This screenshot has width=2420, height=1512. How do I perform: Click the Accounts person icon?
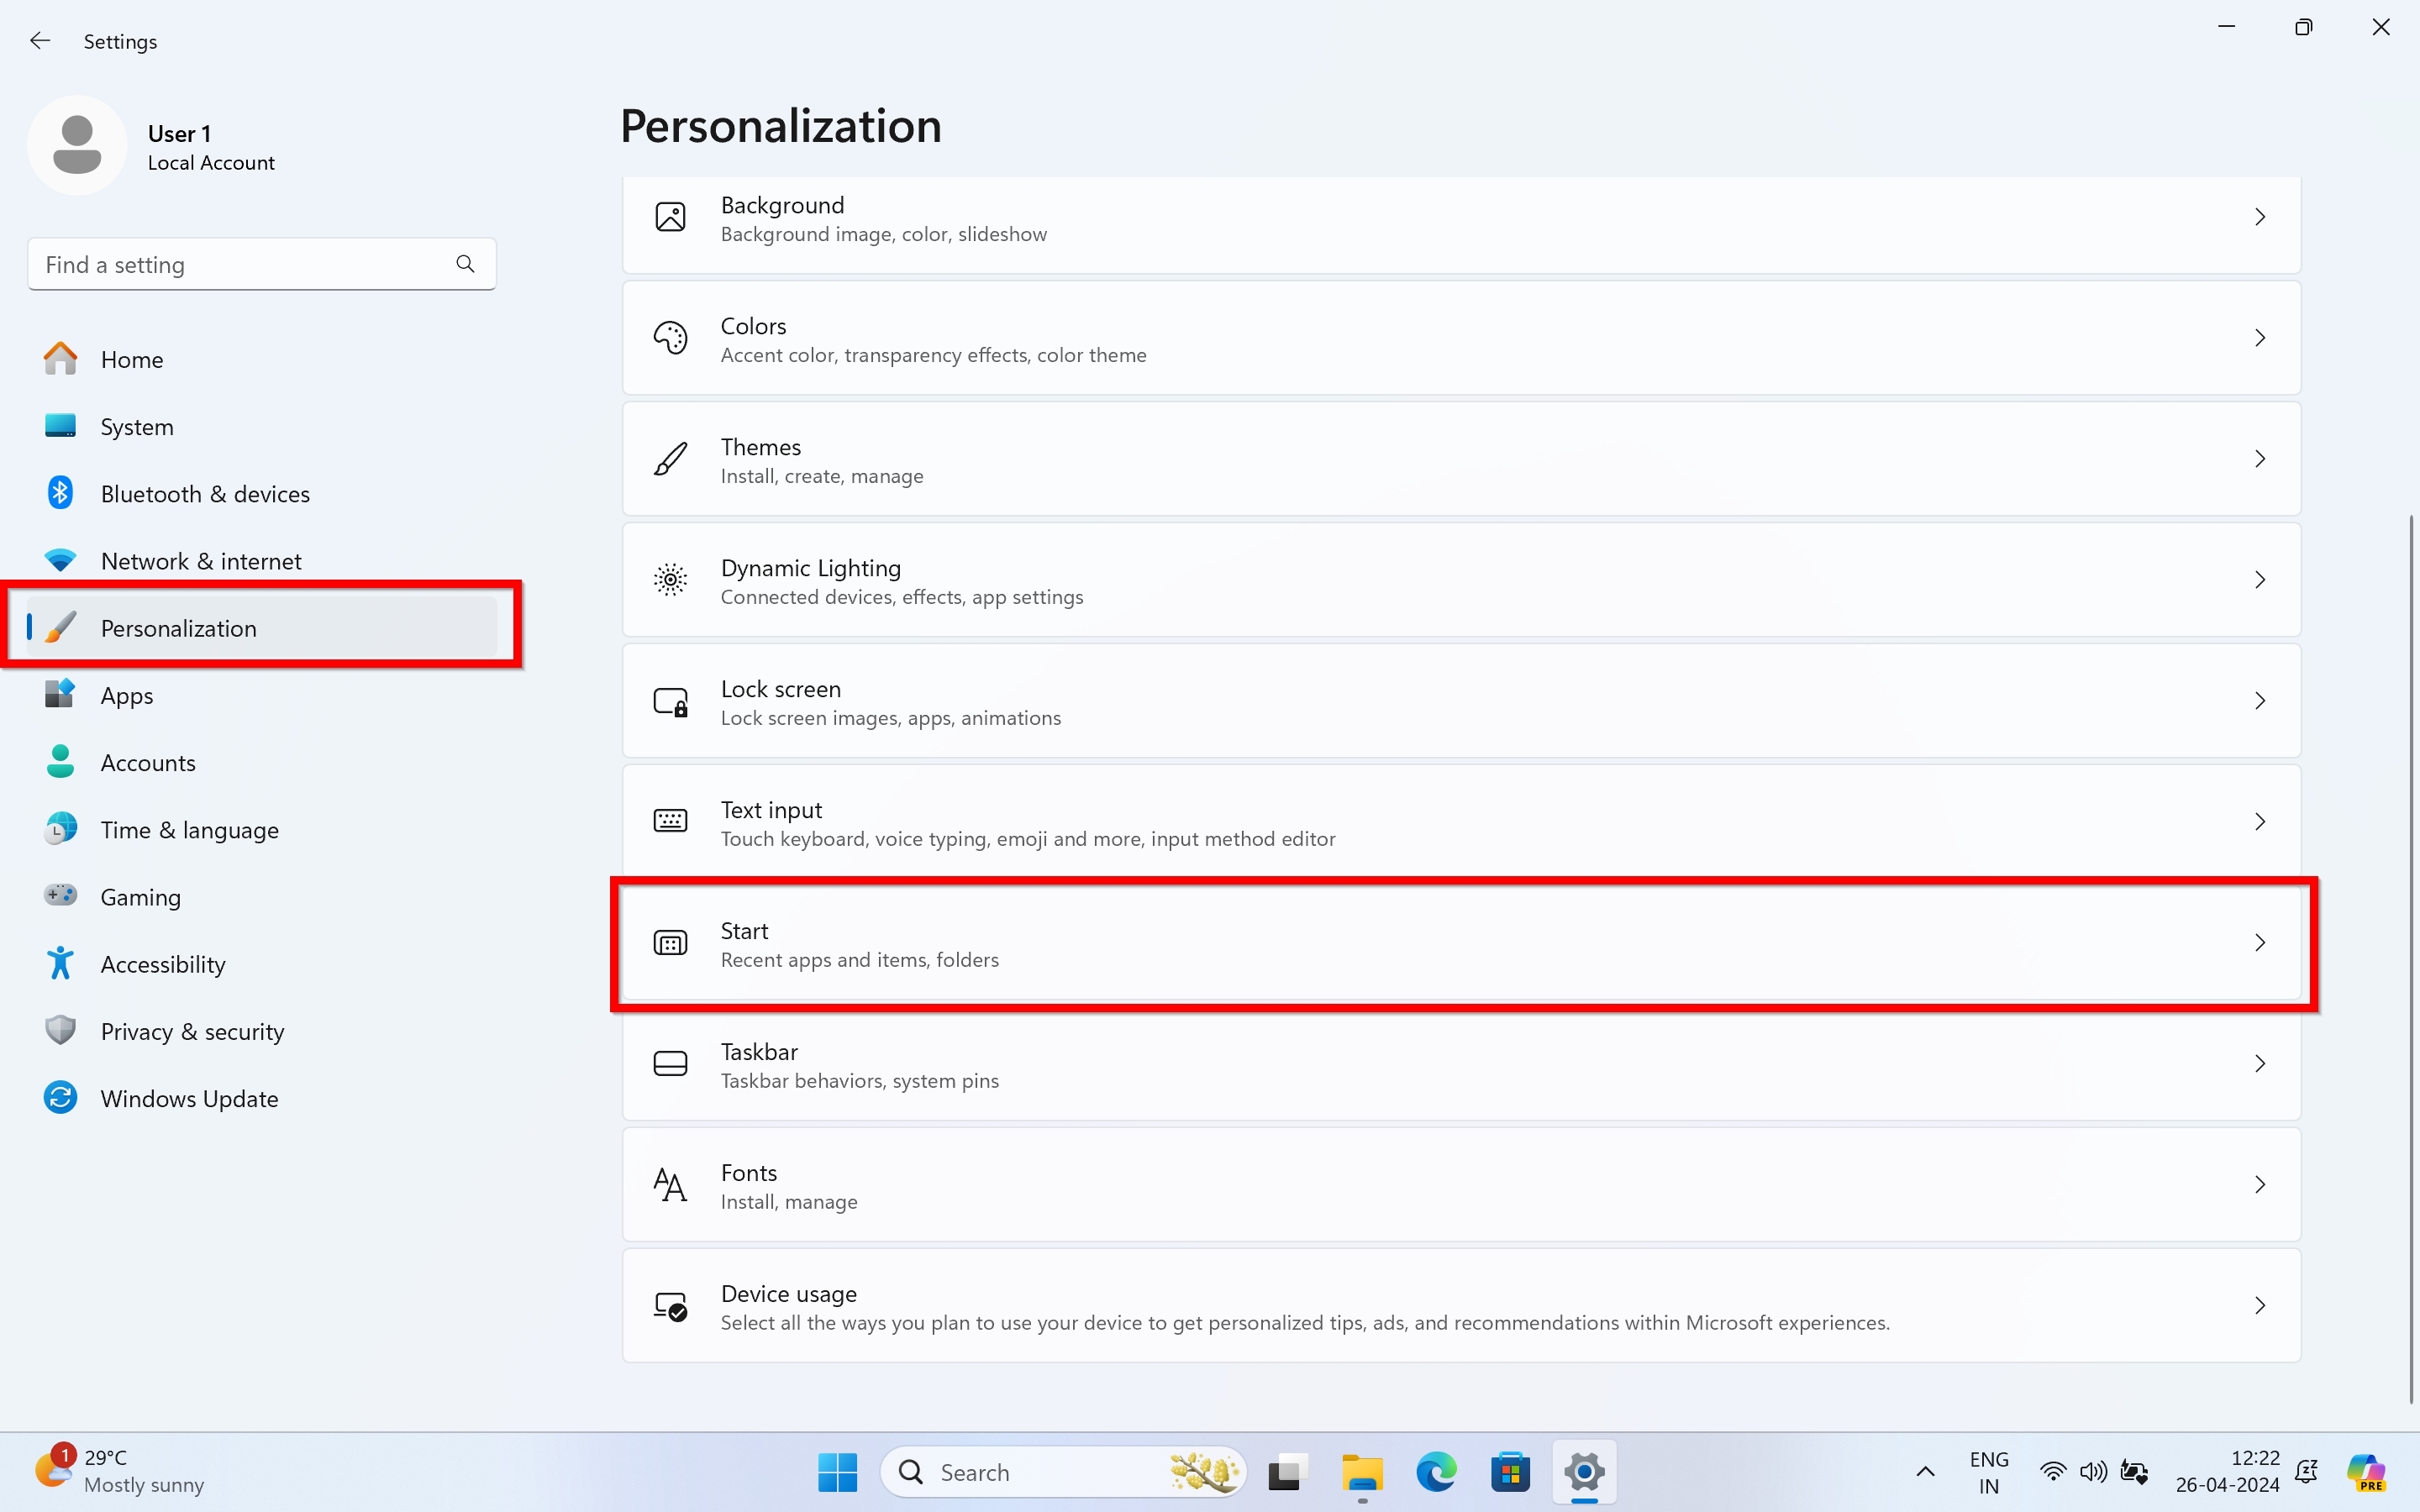point(60,762)
